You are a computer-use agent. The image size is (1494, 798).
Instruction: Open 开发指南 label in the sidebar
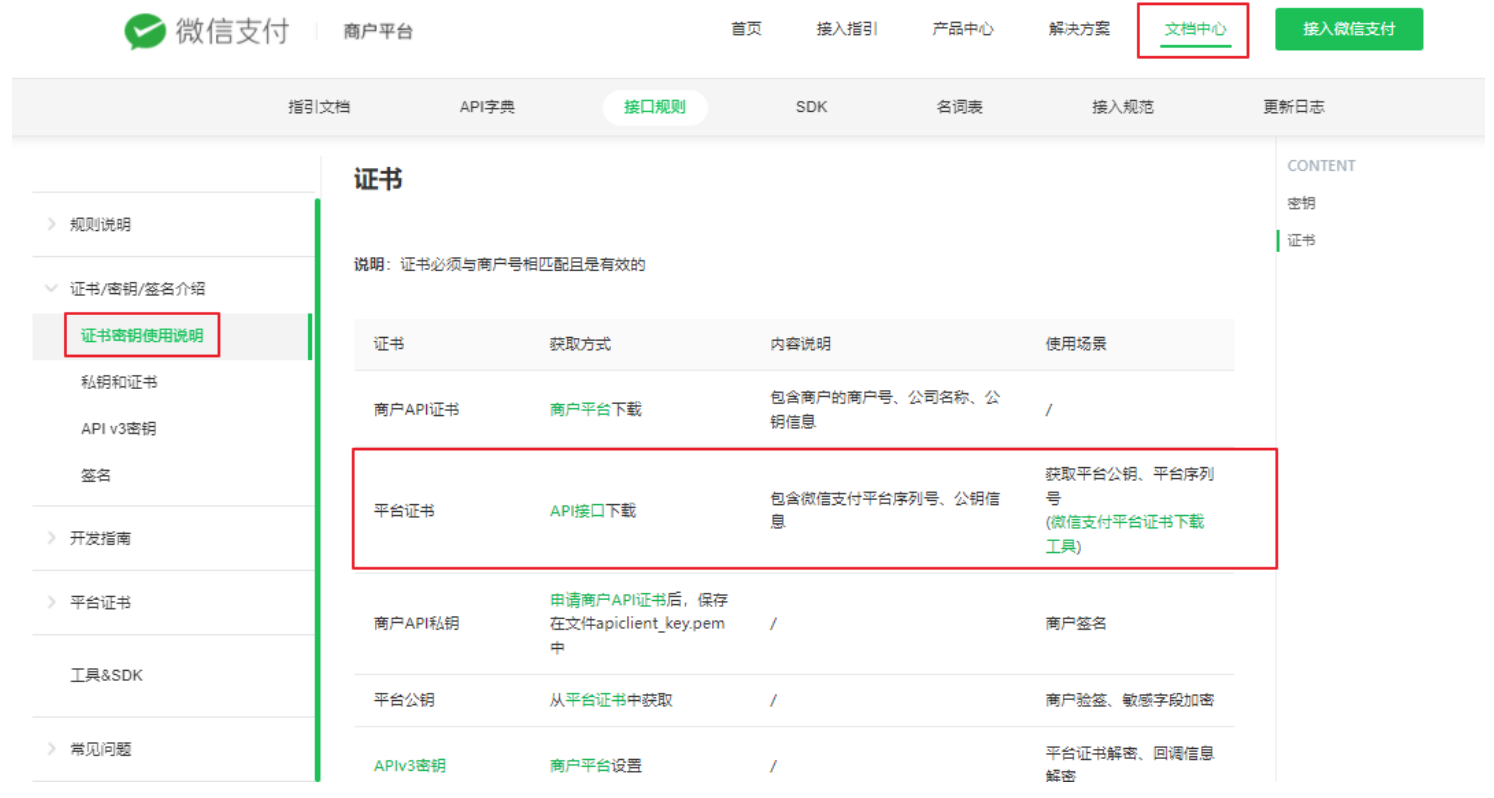[100, 538]
